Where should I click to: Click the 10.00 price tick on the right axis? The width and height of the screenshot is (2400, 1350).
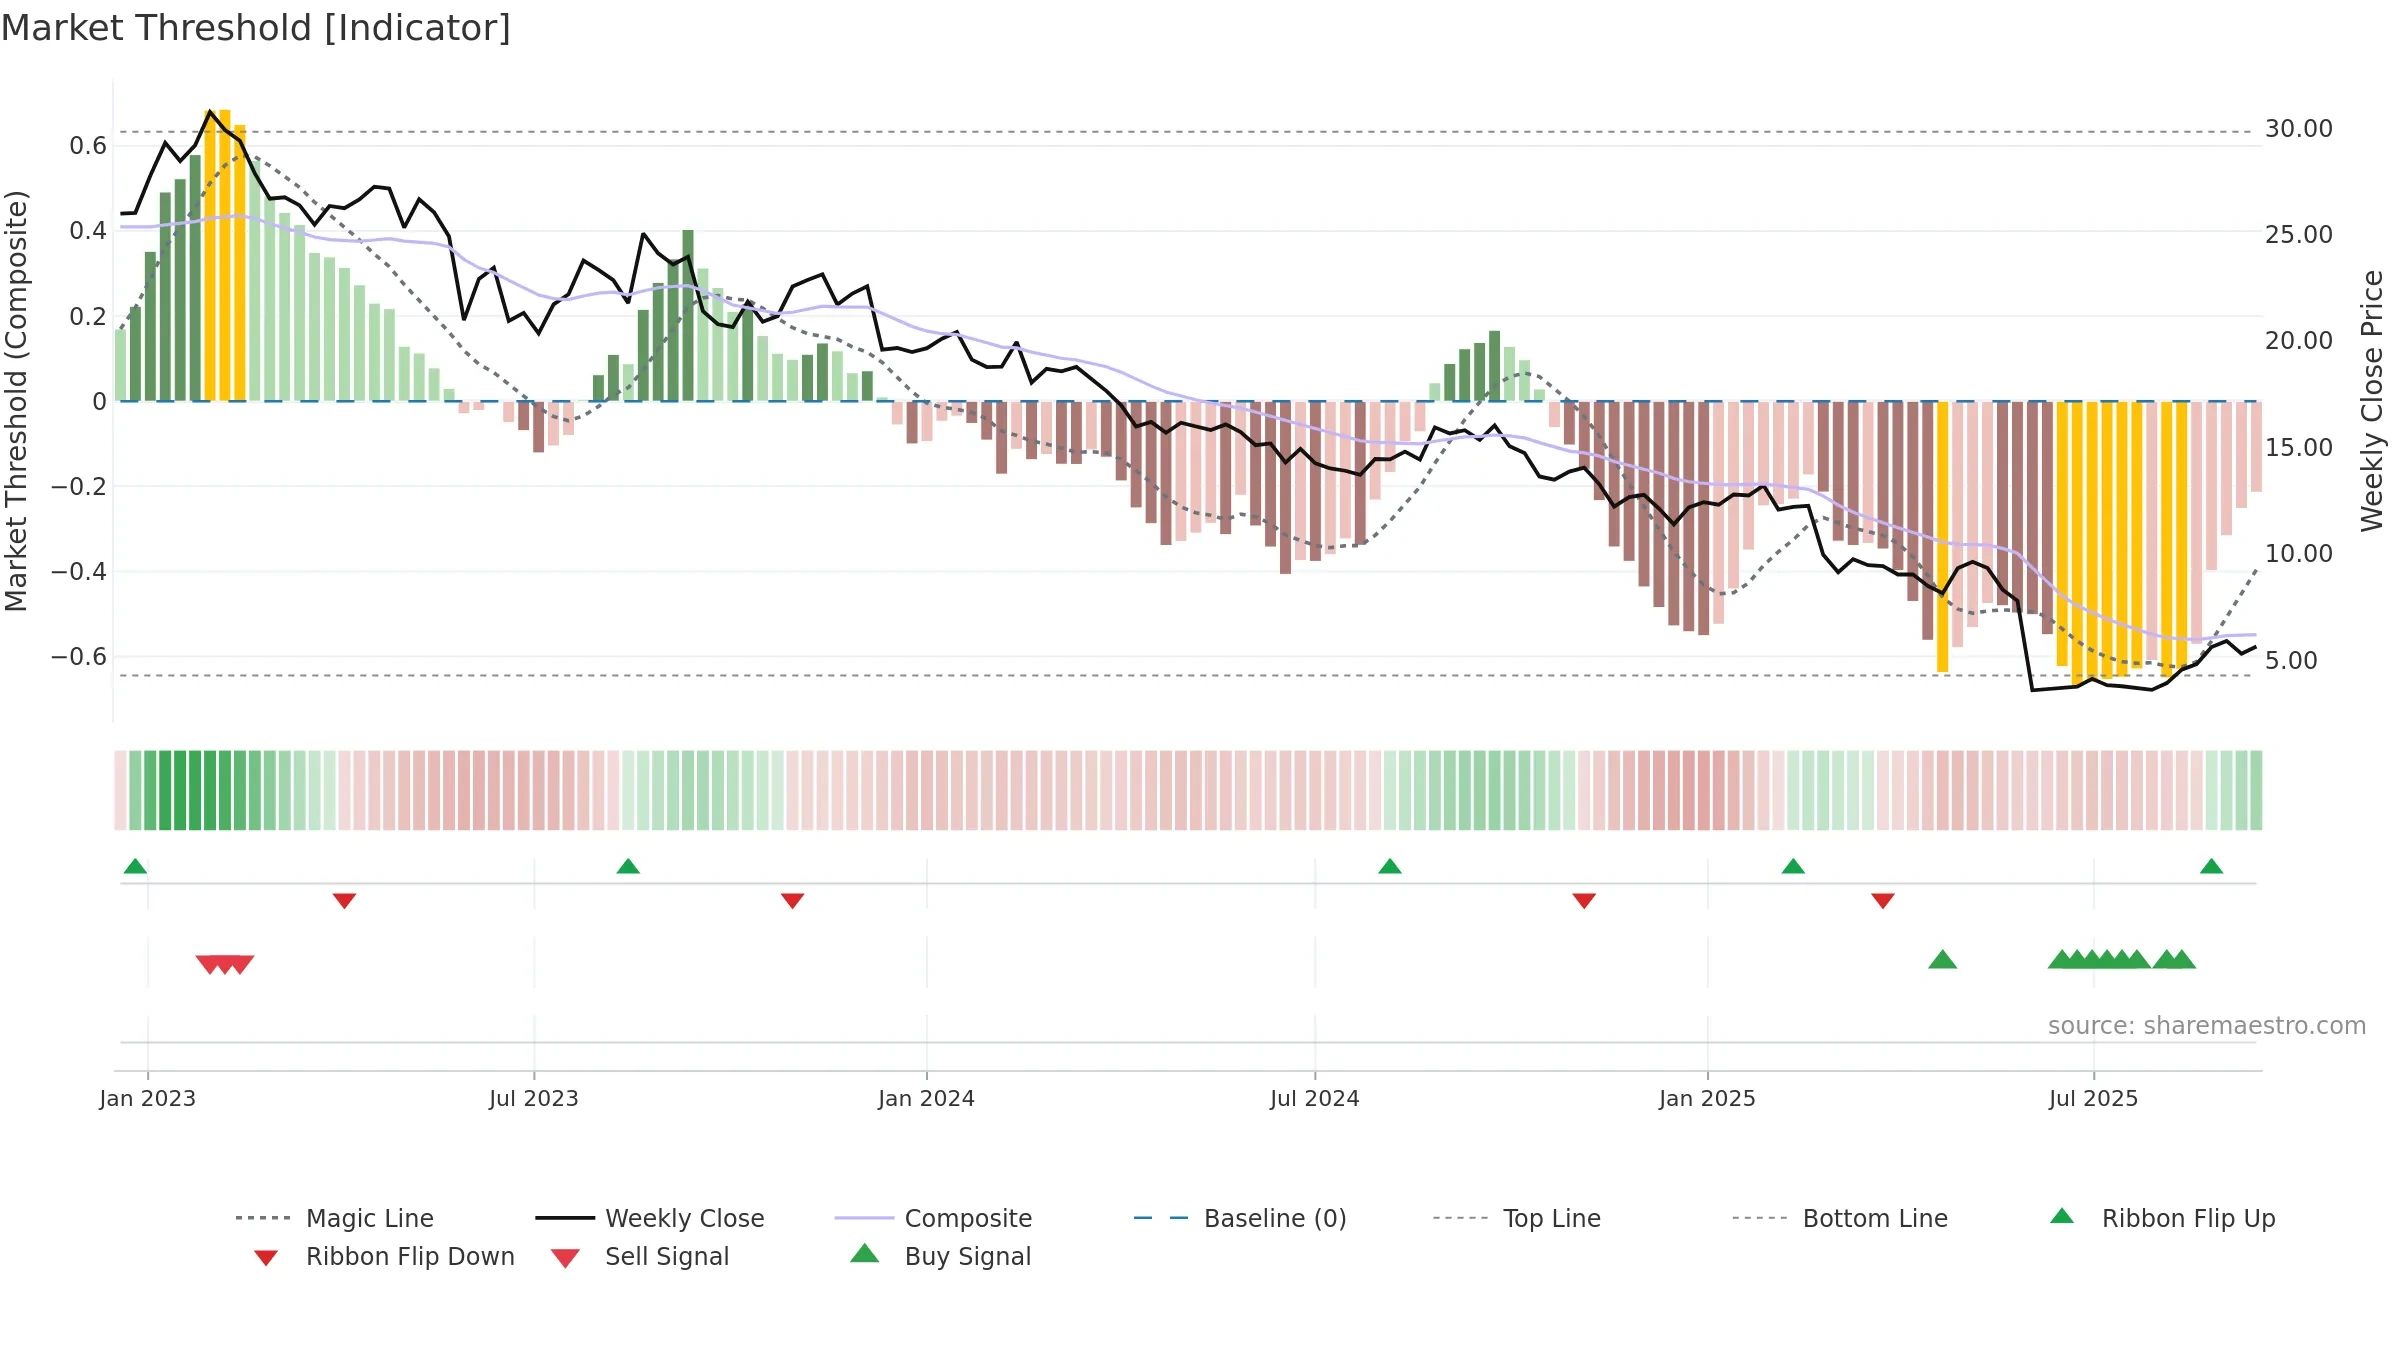point(2299,554)
